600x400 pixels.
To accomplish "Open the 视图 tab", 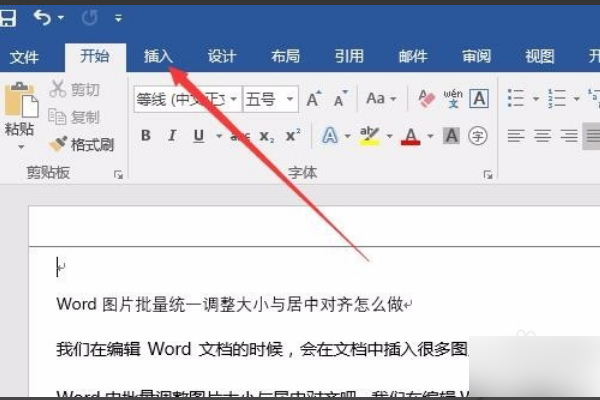I will coord(540,56).
